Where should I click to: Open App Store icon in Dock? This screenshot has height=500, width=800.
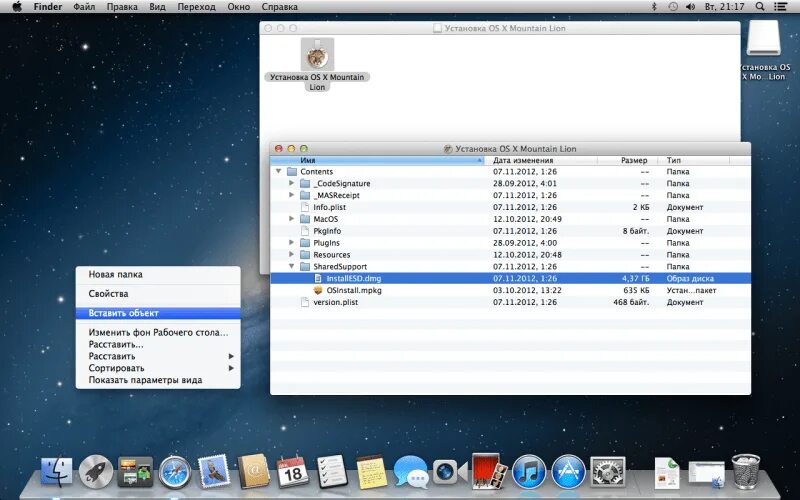(568, 472)
